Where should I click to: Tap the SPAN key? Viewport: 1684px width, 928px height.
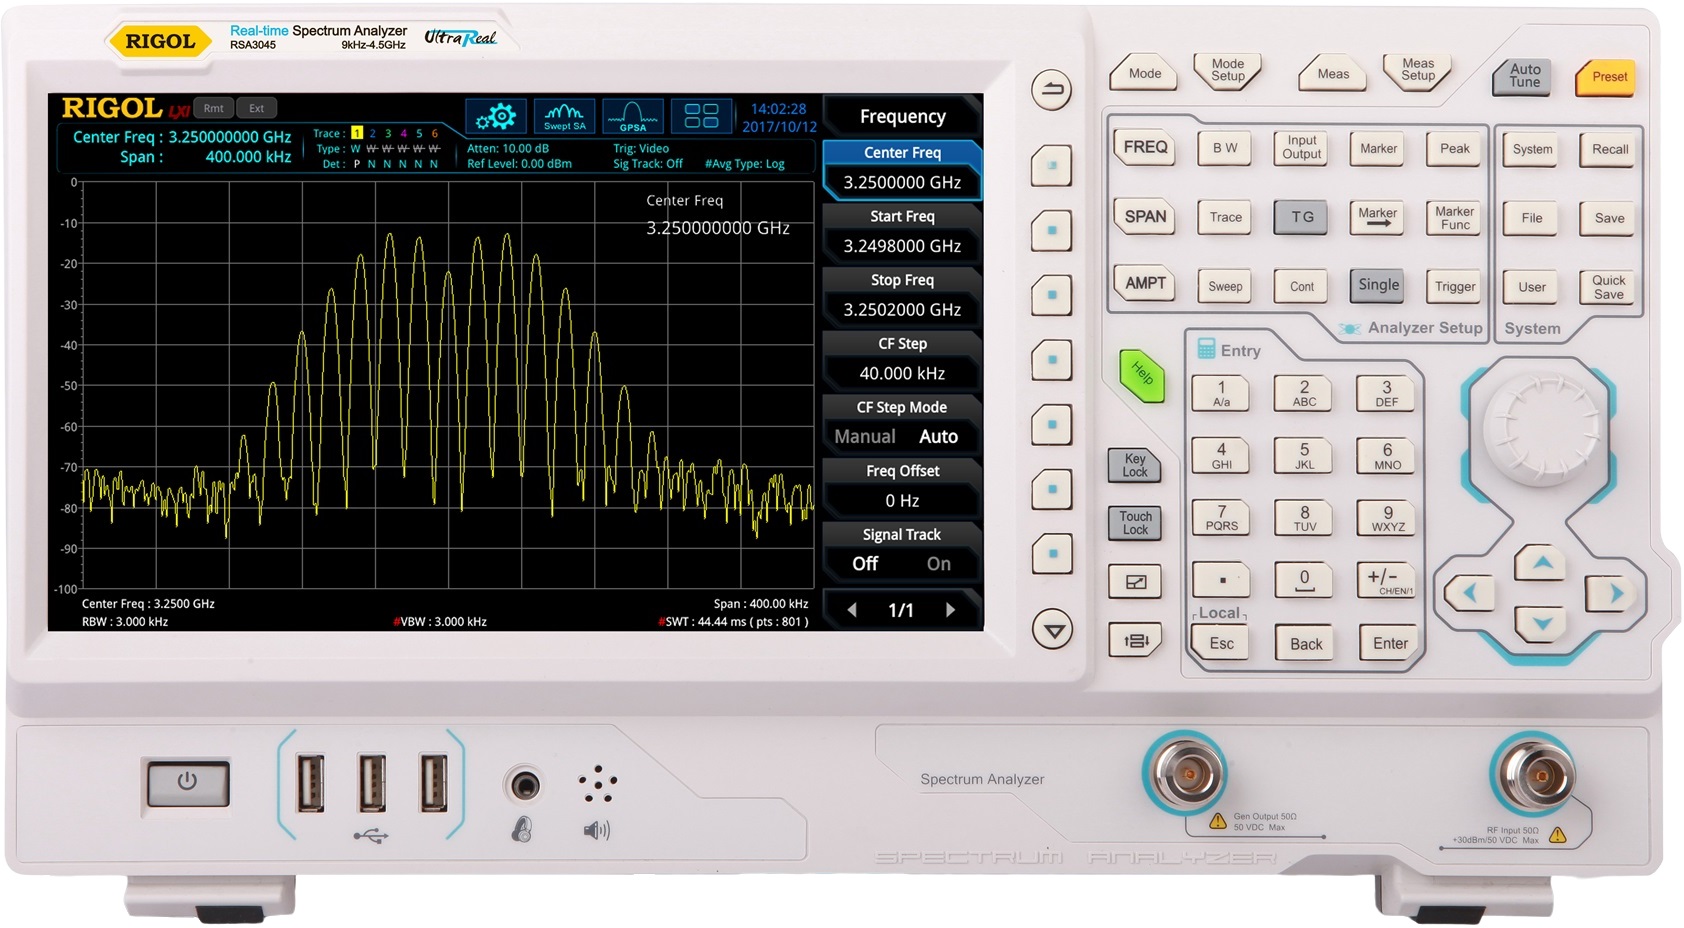[1145, 217]
